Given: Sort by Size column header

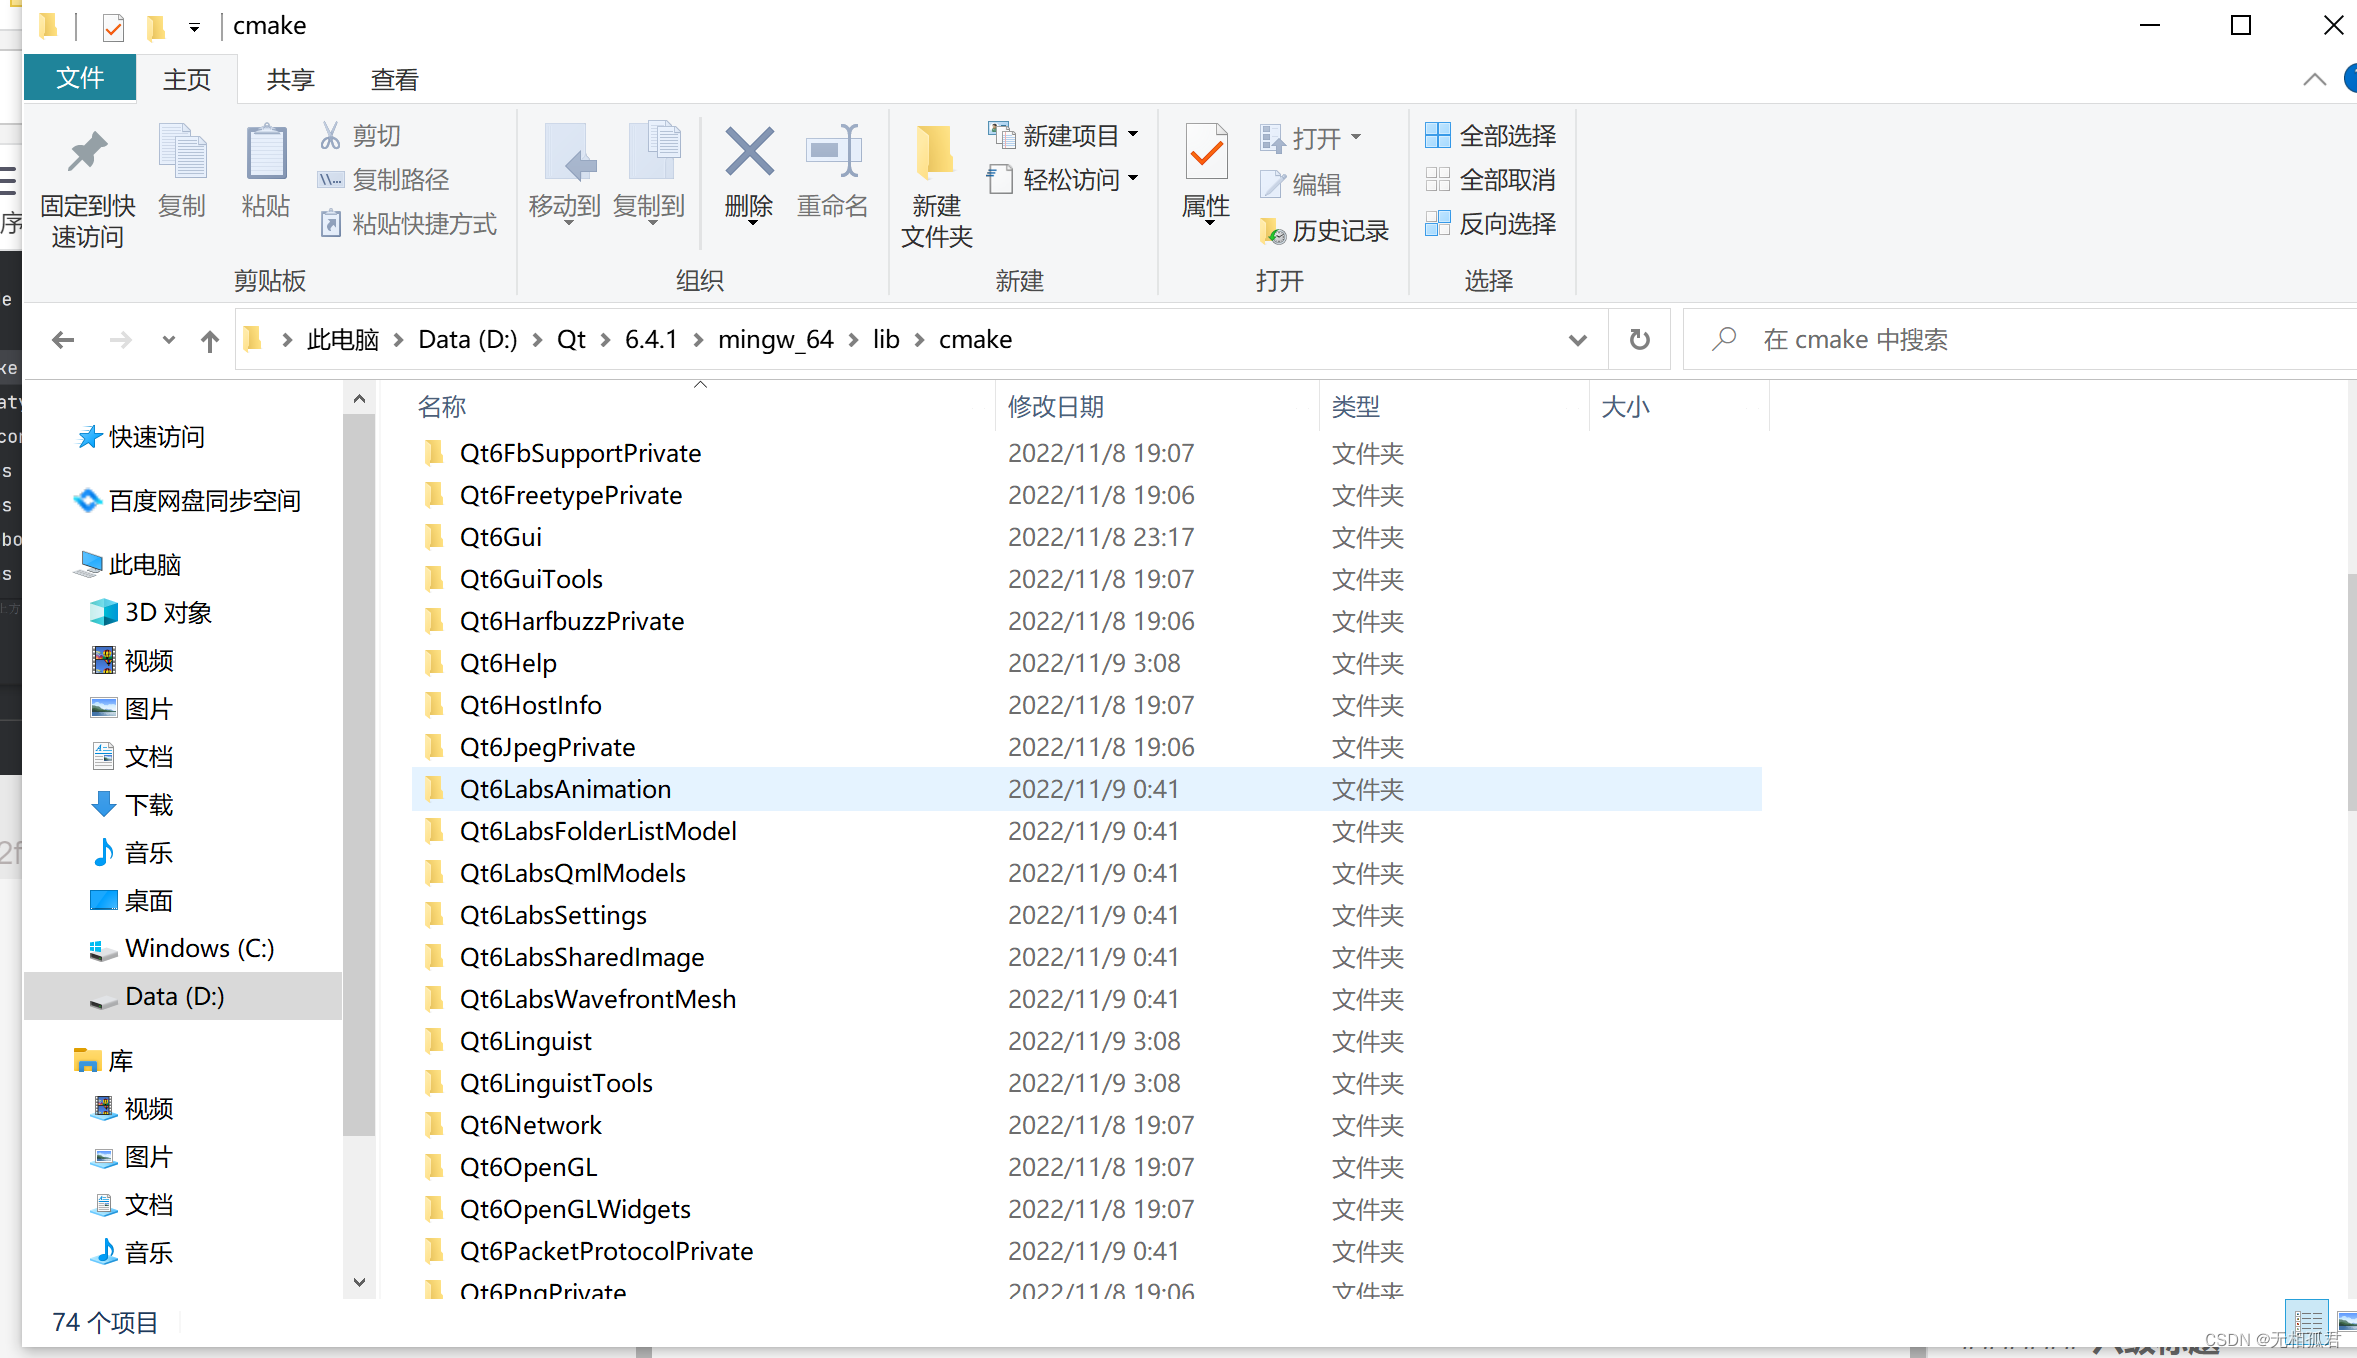Looking at the screenshot, I should pos(1680,407).
